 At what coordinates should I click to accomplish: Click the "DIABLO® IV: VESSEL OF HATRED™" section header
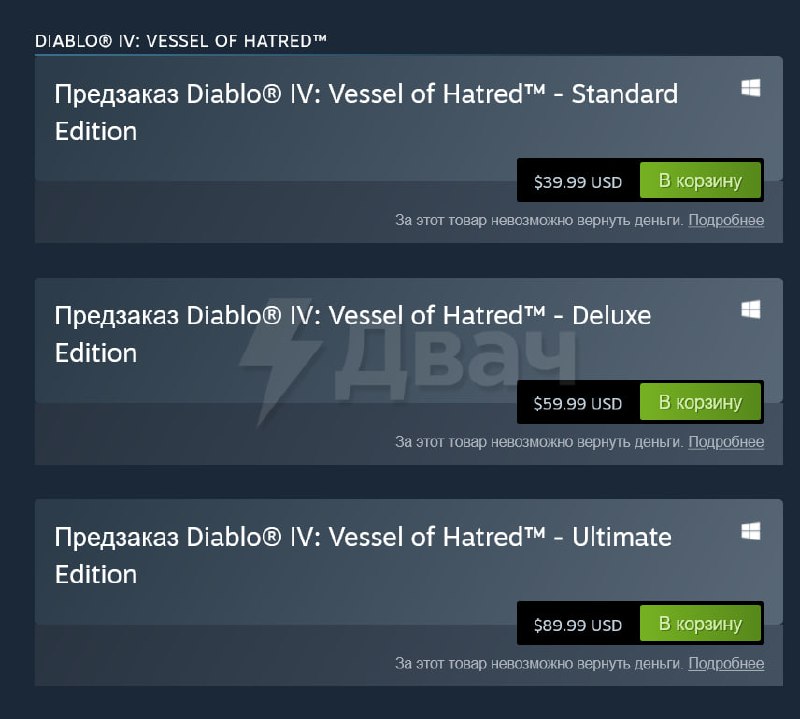(181, 41)
